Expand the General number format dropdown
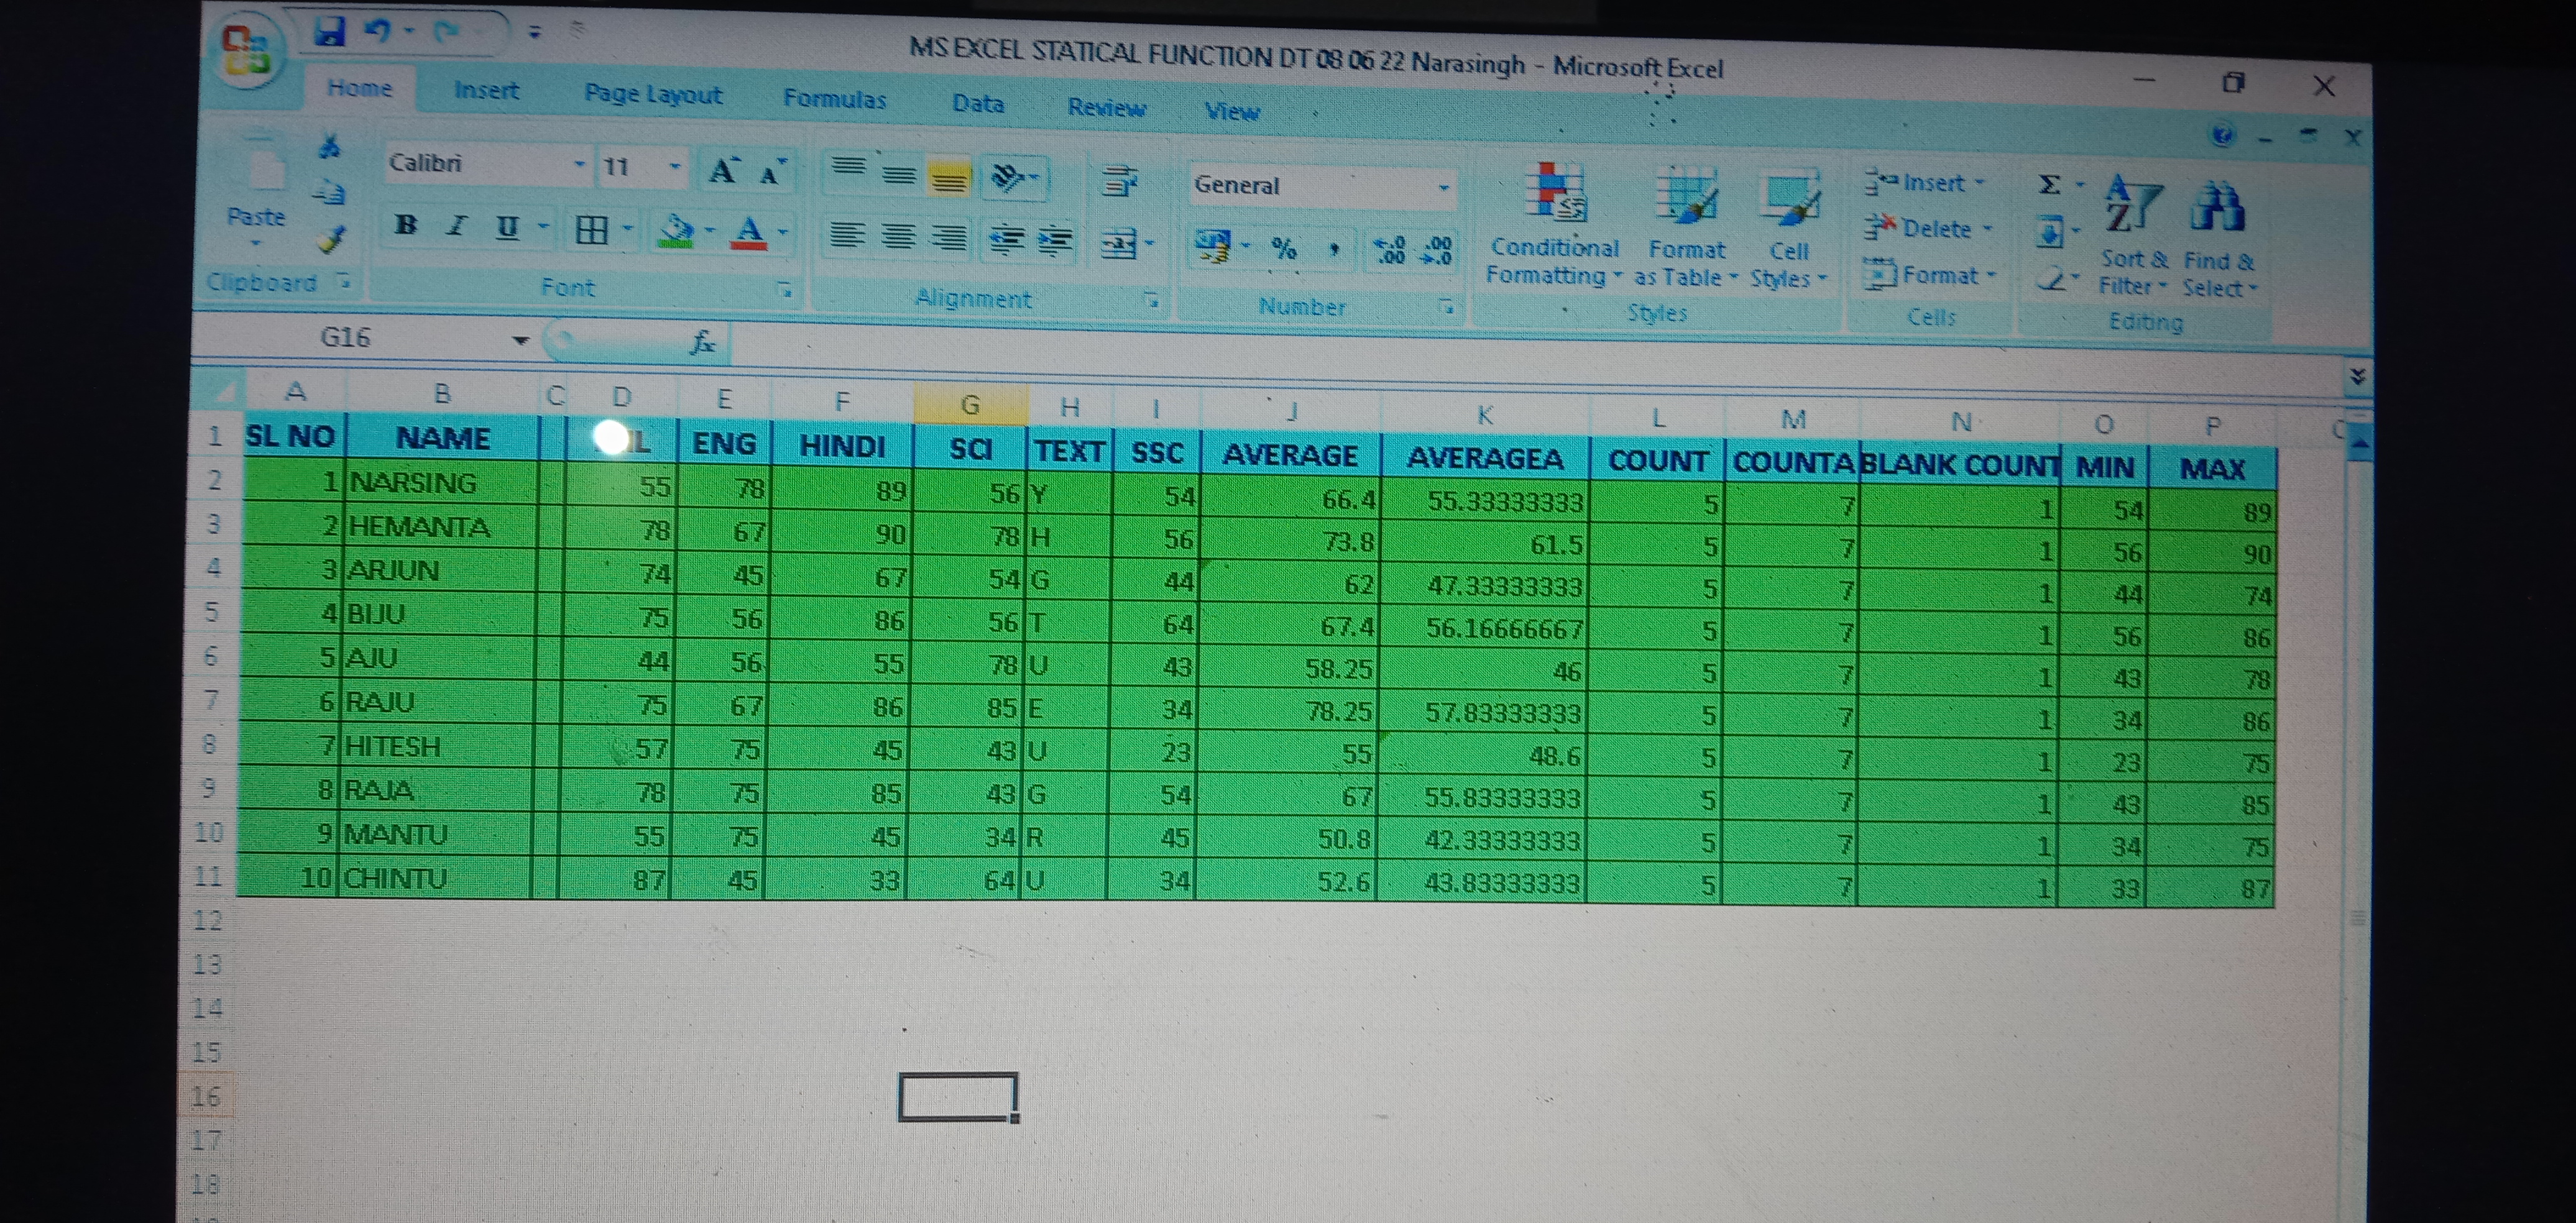Viewport: 2576px width, 1223px height. pos(1443,188)
